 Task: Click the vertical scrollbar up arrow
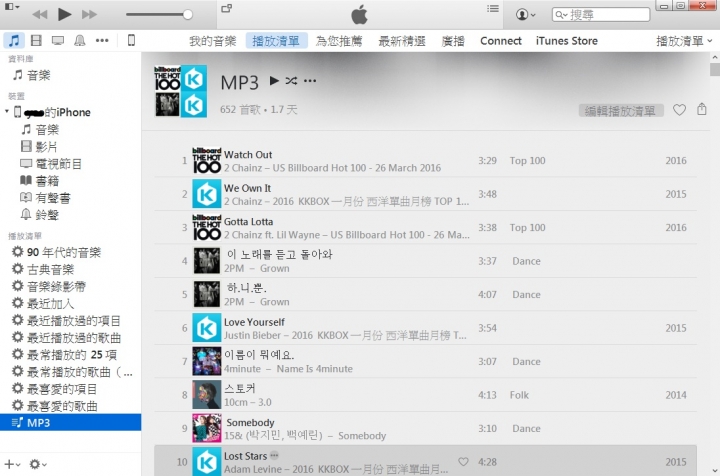click(x=714, y=57)
